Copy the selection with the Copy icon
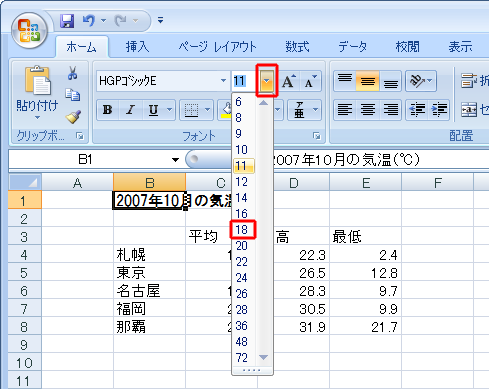The image size is (489, 389). click(73, 95)
